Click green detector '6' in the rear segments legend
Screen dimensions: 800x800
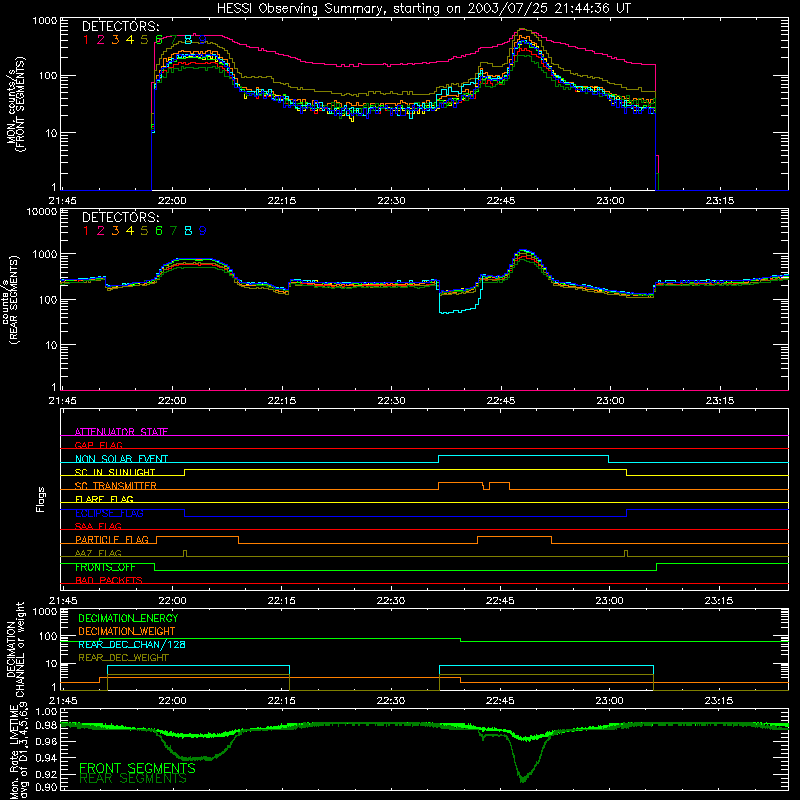click(159, 231)
